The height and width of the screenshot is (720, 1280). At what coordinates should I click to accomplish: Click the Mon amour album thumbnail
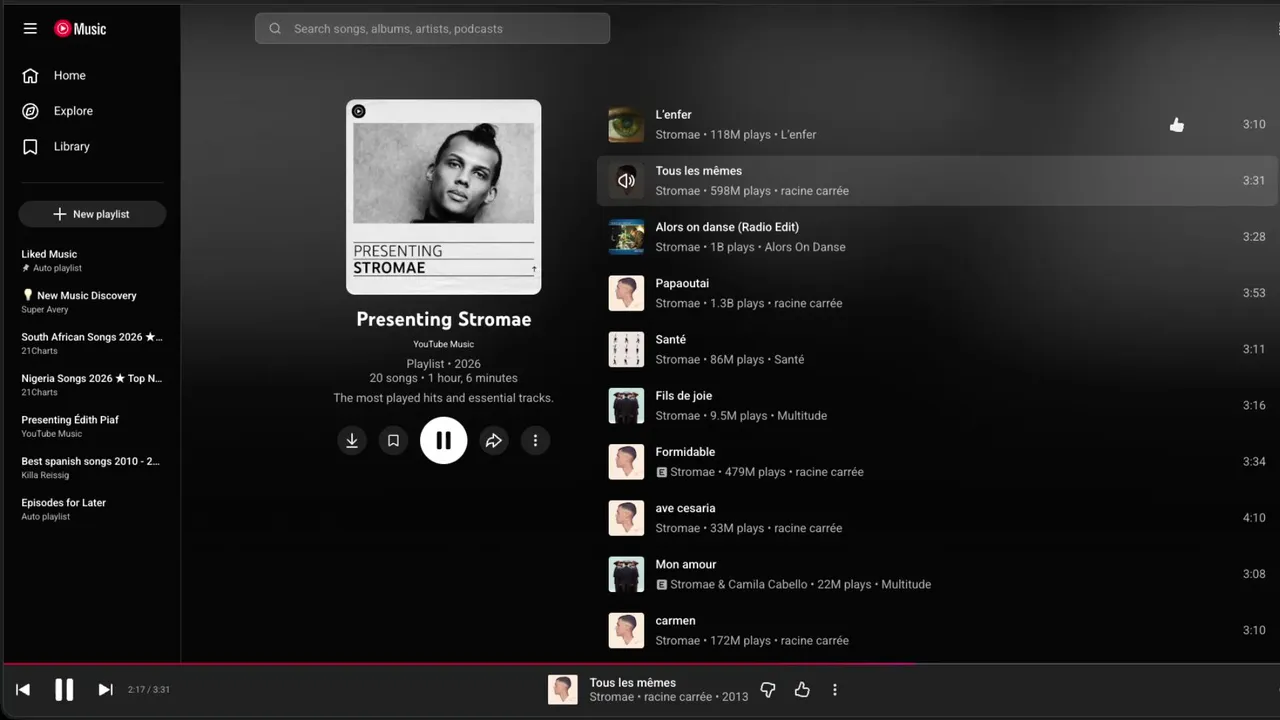[x=626, y=574]
